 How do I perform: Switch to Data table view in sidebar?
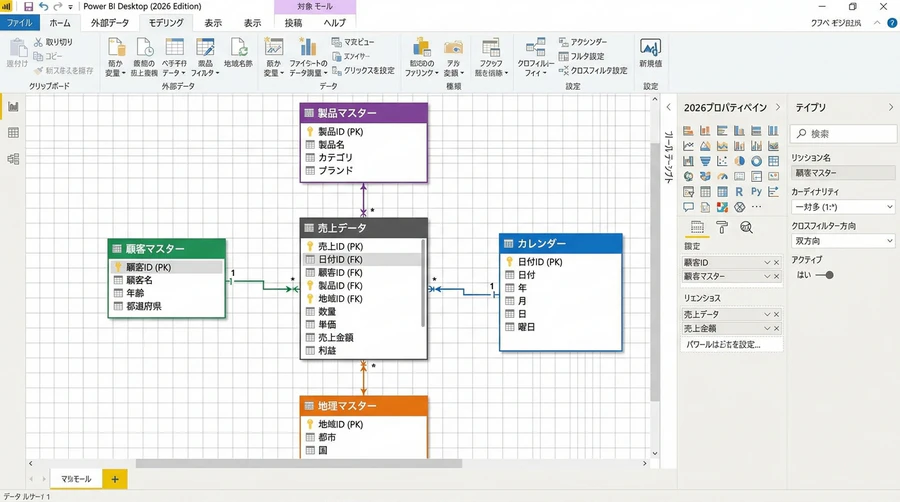[x=13, y=133]
